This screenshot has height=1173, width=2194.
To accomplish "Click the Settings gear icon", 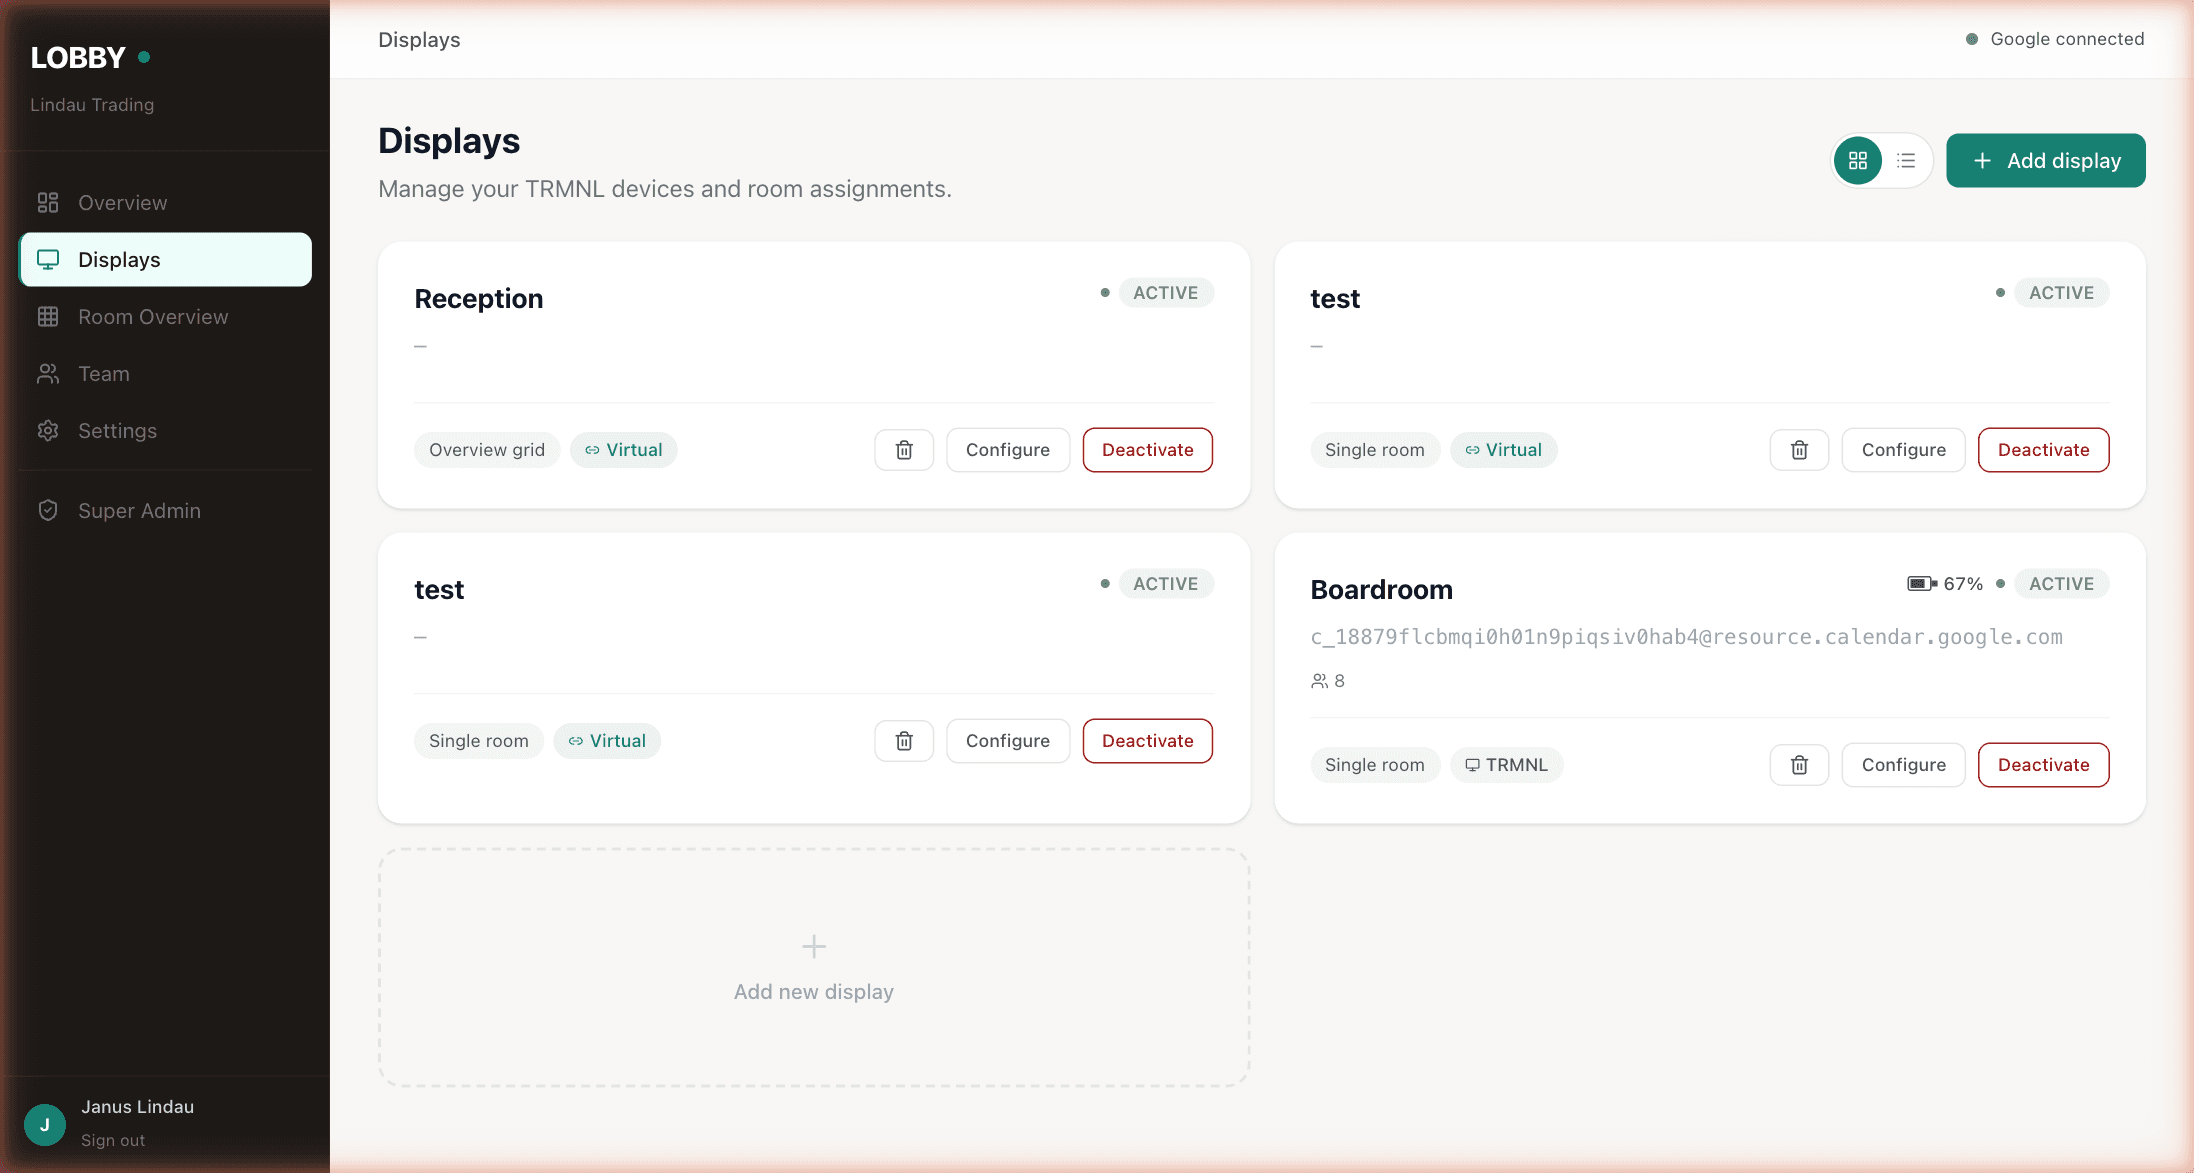I will (48, 431).
